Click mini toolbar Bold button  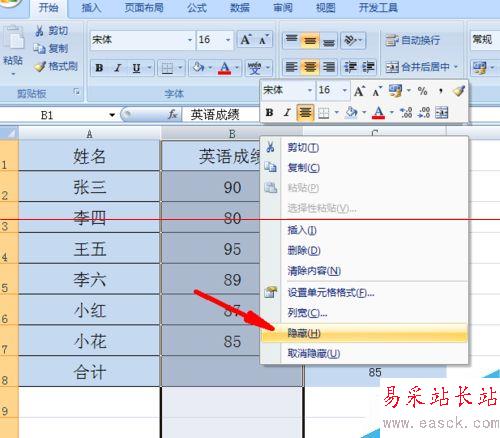click(269, 113)
